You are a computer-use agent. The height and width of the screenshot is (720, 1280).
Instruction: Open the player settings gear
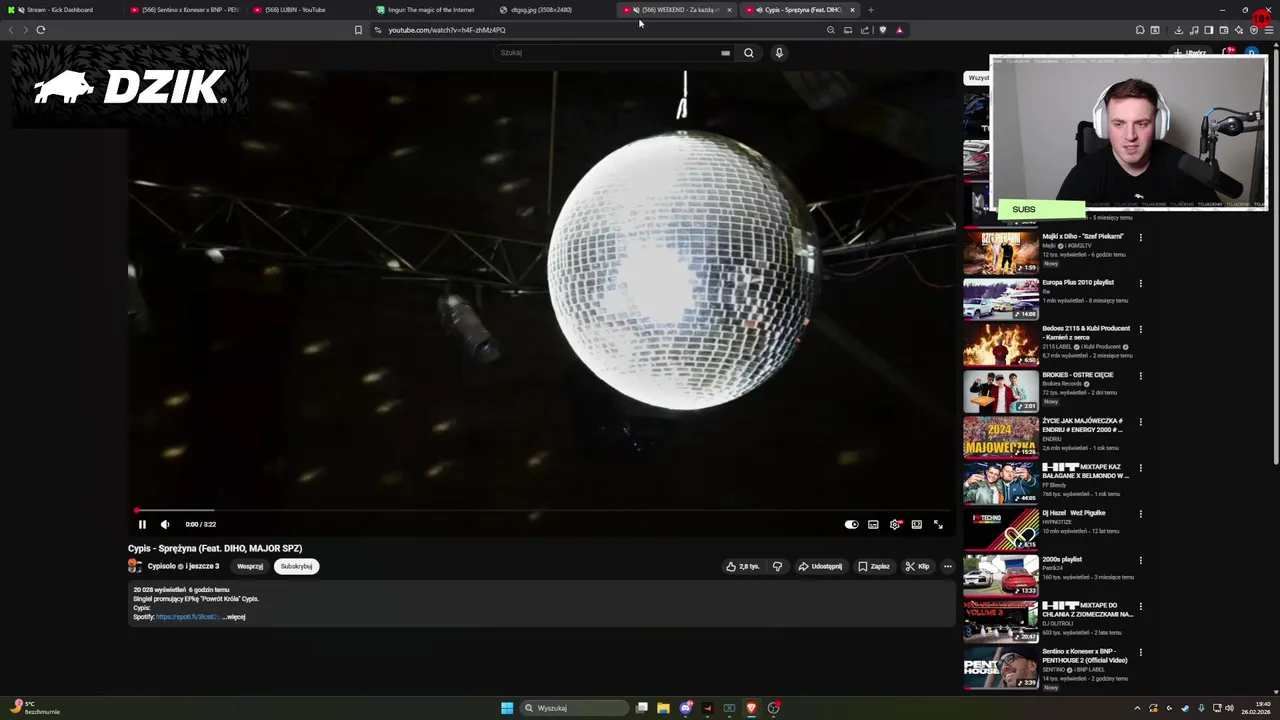pyautogui.click(x=895, y=524)
